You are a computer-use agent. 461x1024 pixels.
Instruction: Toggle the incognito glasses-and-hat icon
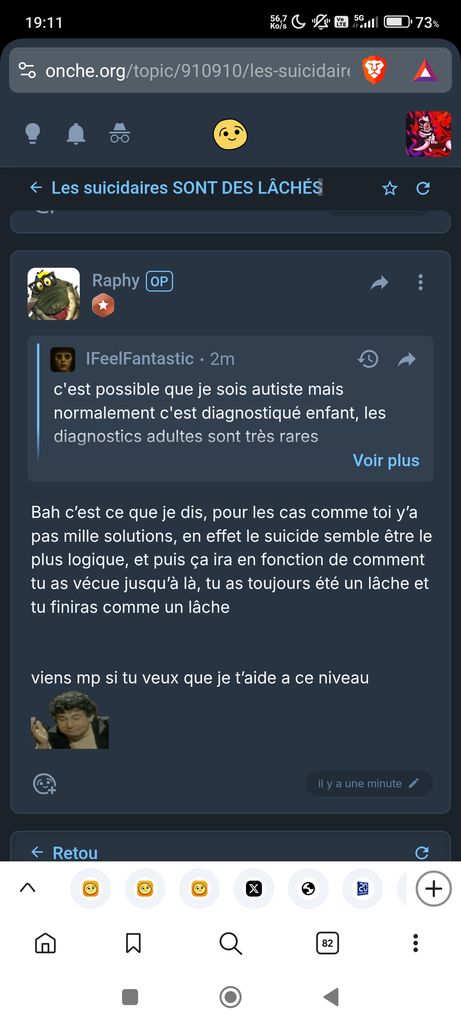click(x=119, y=133)
